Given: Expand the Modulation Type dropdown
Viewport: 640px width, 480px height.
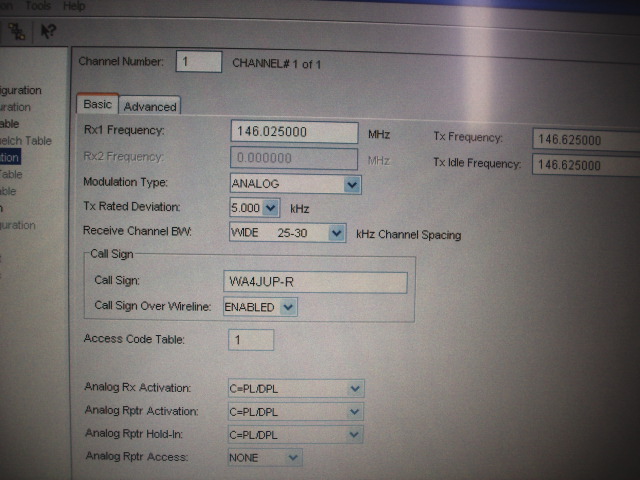Looking at the screenshot, I should click(x=351, y=184).
